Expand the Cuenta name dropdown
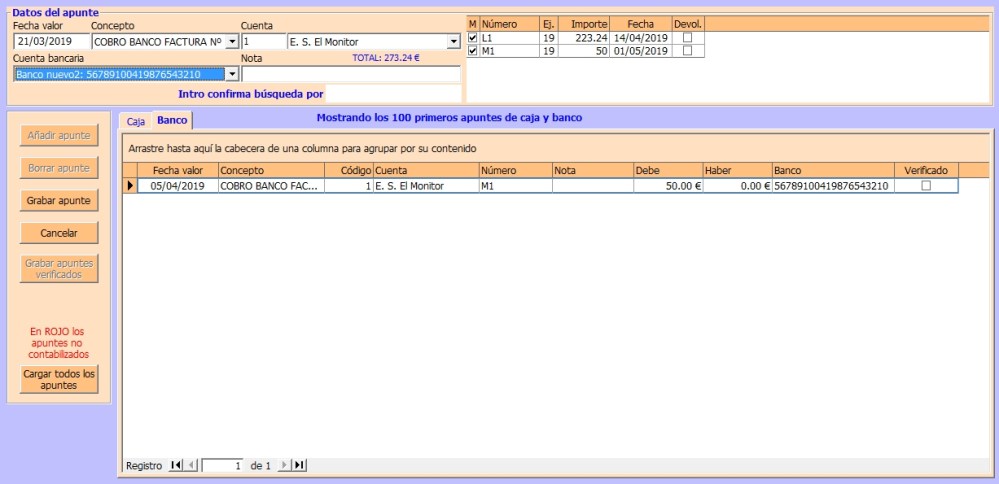The width and height of the screenshot is (999, 484). tap(453, 42)
